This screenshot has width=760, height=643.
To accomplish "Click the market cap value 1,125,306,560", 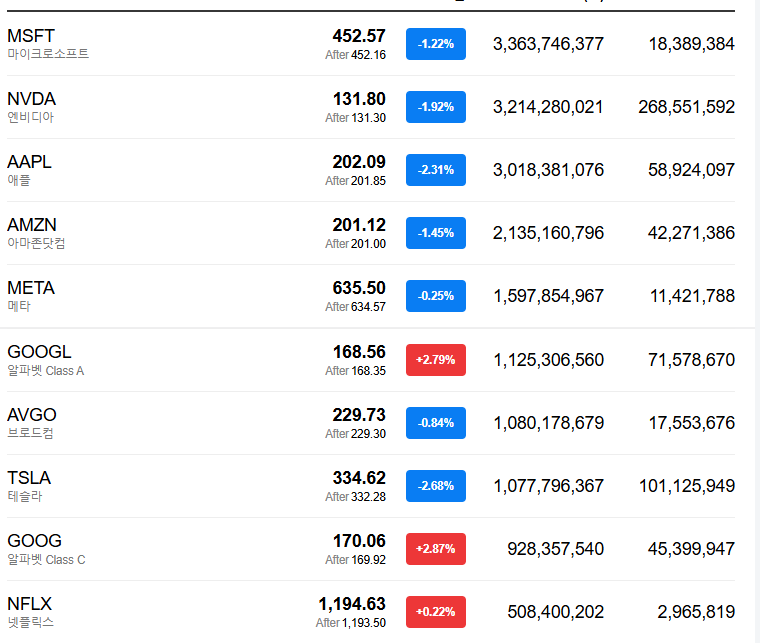I will click(548, 360).
